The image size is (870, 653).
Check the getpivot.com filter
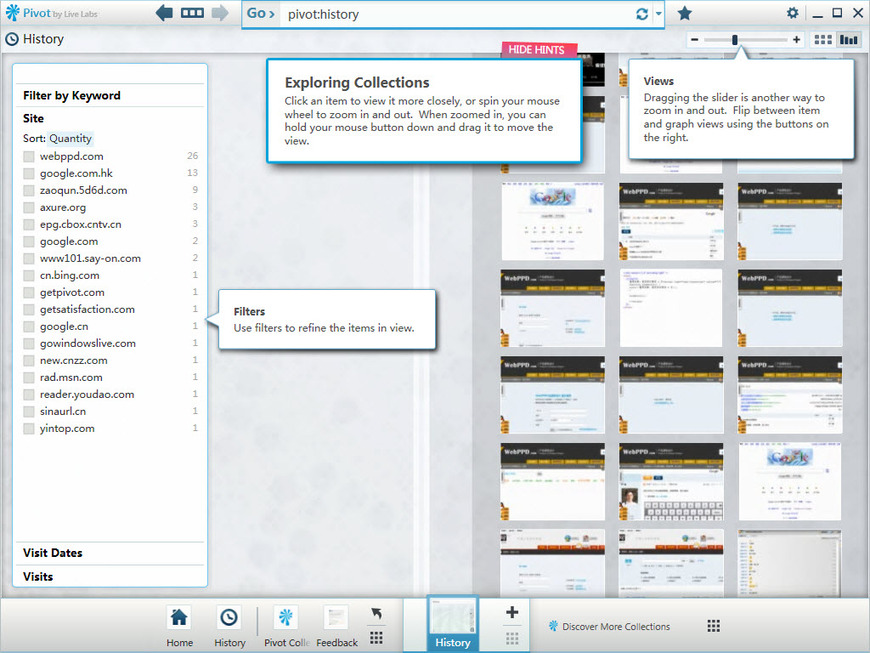[x=29, y=292]
